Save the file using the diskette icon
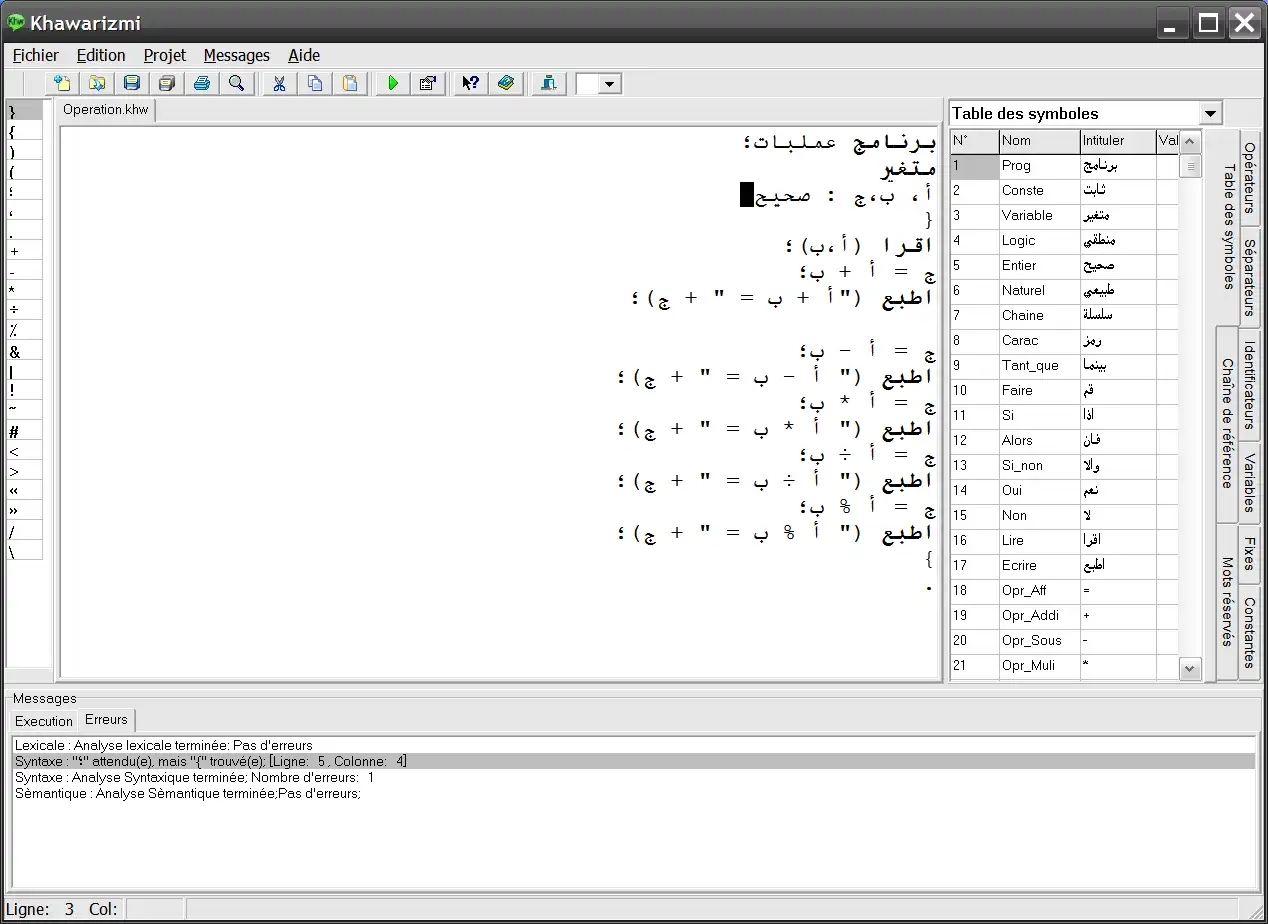Viewport: 1268px width, 924px height. coord(132,84)
